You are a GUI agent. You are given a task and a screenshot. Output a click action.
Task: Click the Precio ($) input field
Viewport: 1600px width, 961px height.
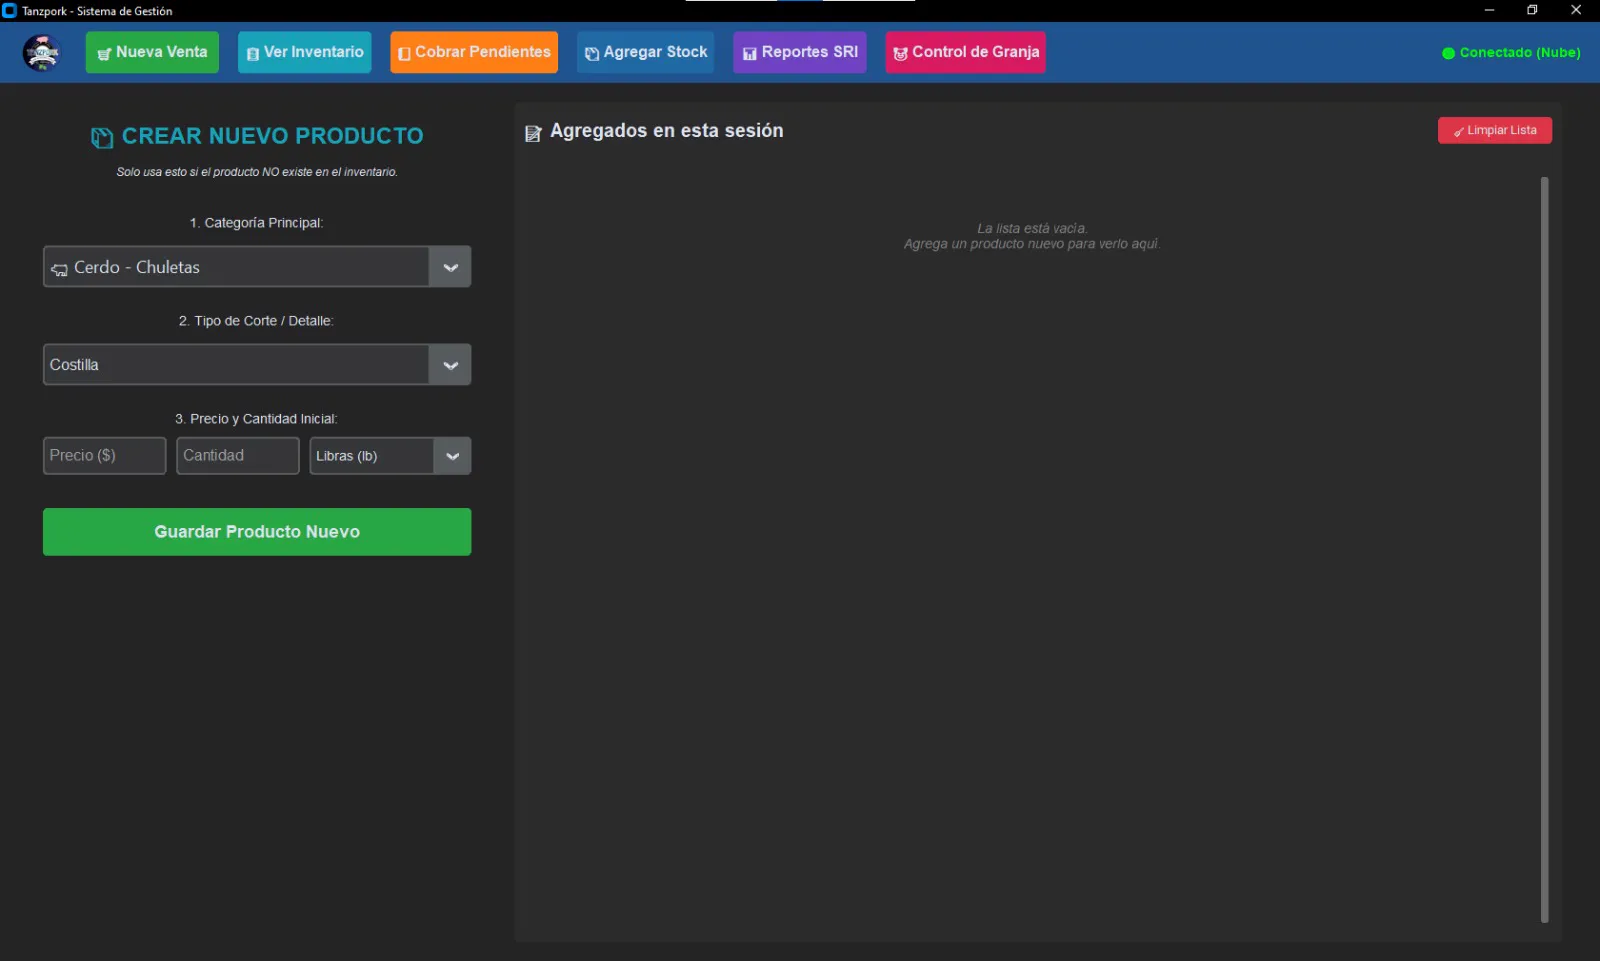[104, 456]
